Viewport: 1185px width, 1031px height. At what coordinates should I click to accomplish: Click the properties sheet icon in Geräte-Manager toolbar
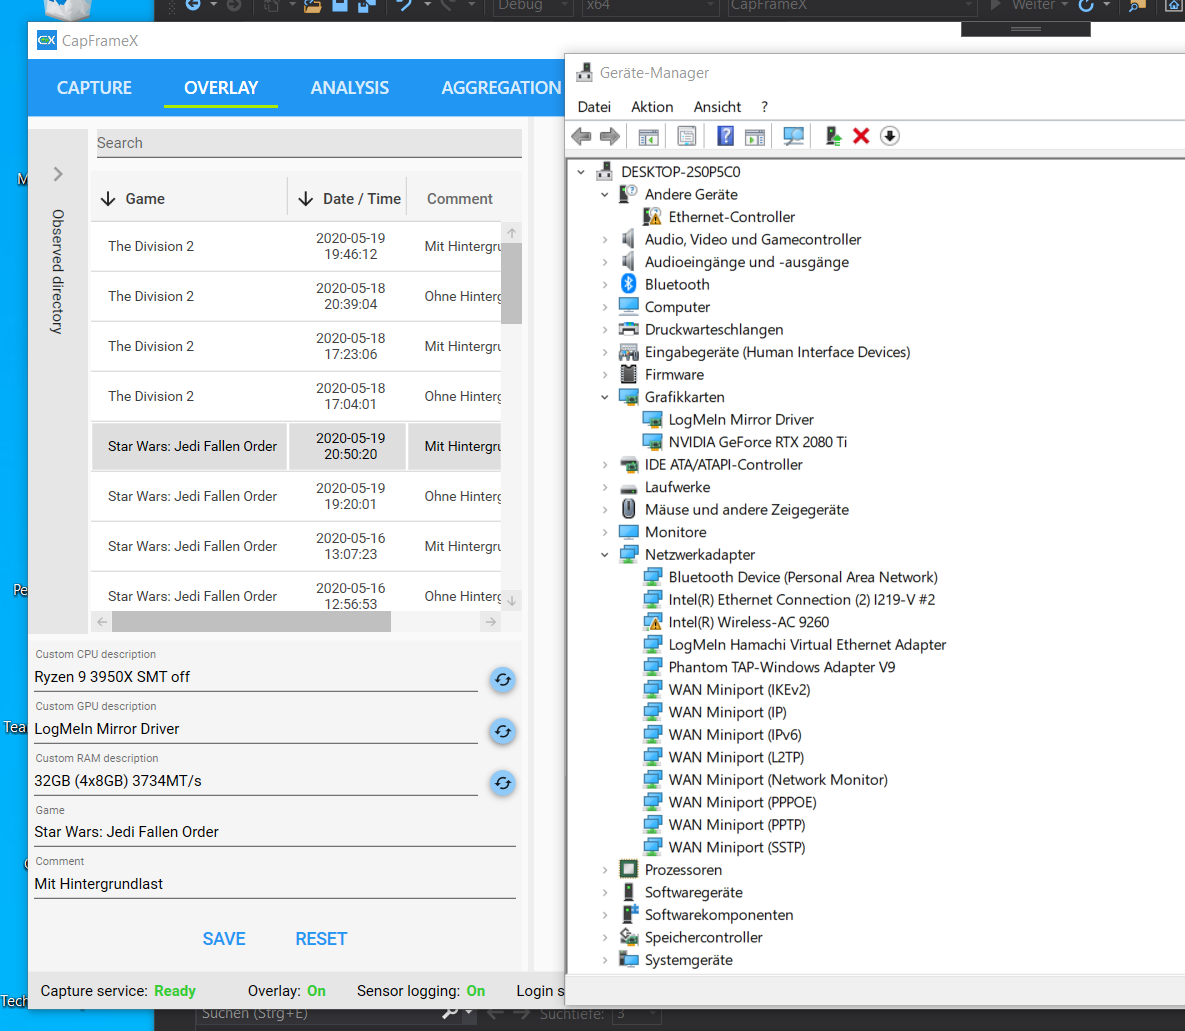686,136
